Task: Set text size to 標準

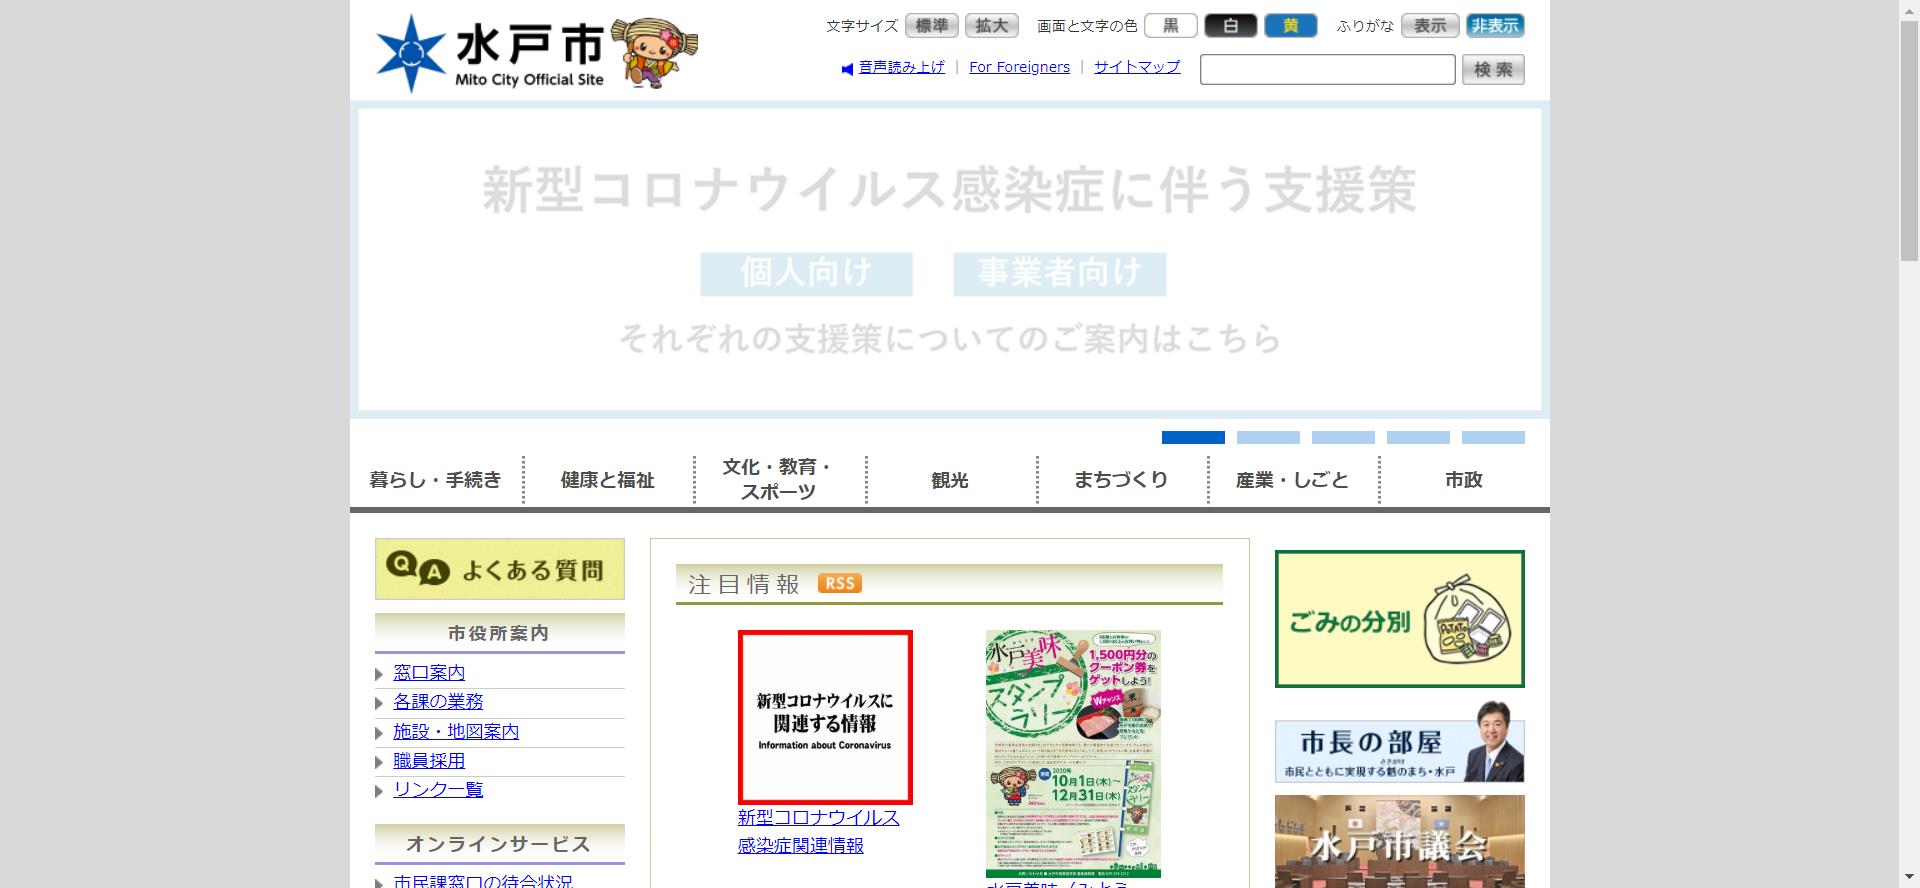Action: [931, 26]
